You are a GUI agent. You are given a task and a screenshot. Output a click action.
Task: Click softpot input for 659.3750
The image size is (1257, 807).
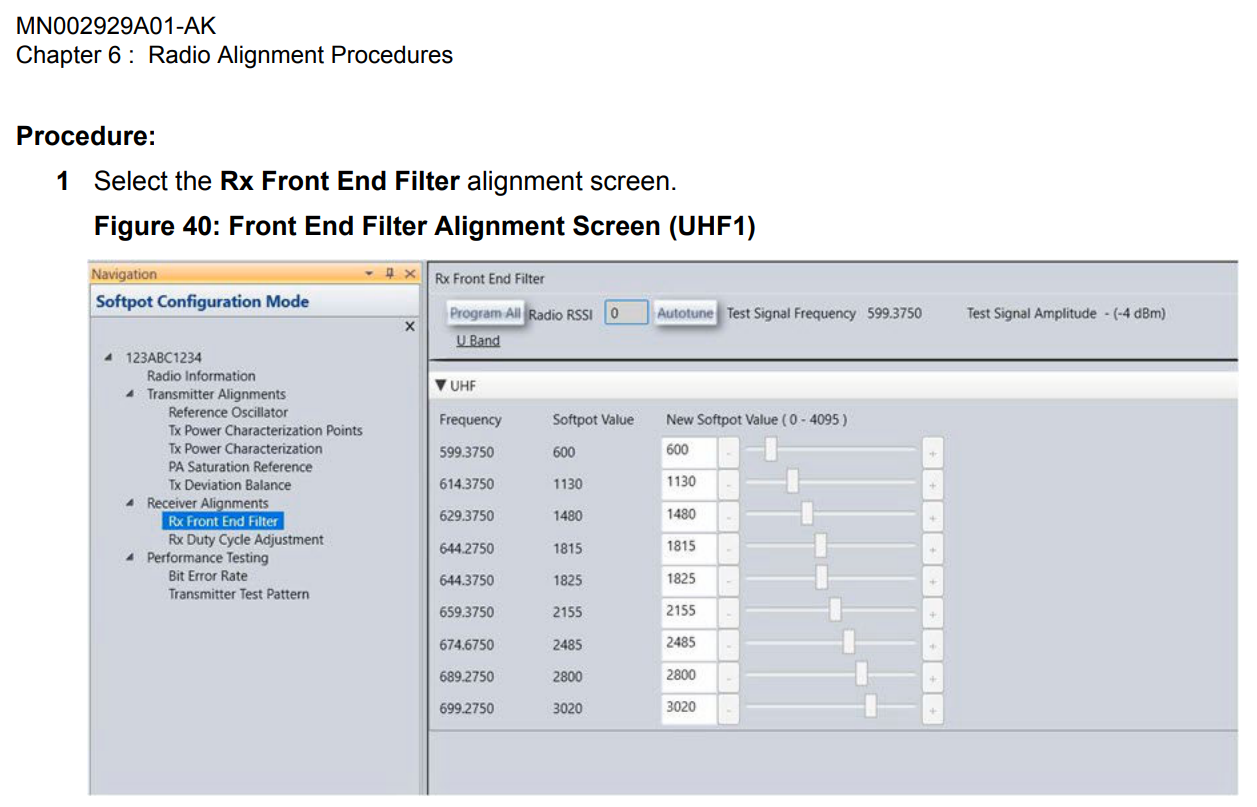tap(689, 611)
